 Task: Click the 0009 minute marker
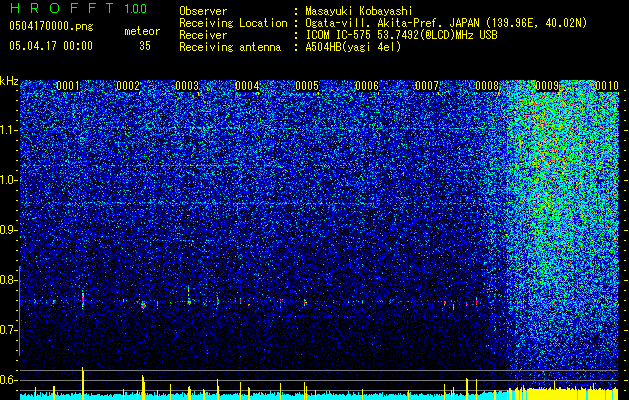tap(547, 86)
